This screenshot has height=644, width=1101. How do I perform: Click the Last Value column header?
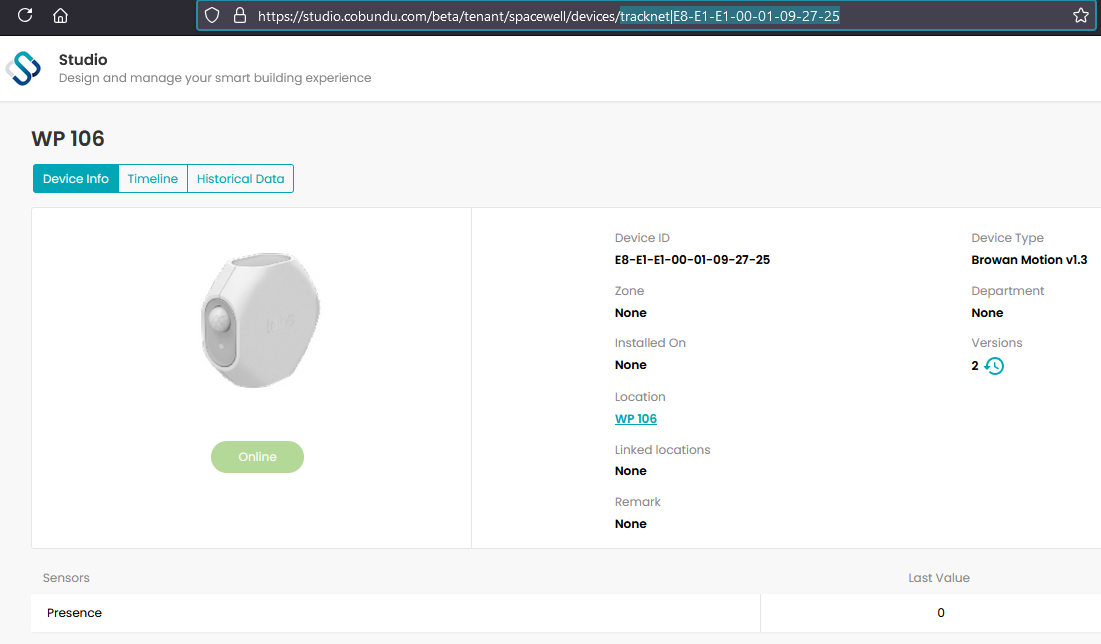tap(939, 577)
